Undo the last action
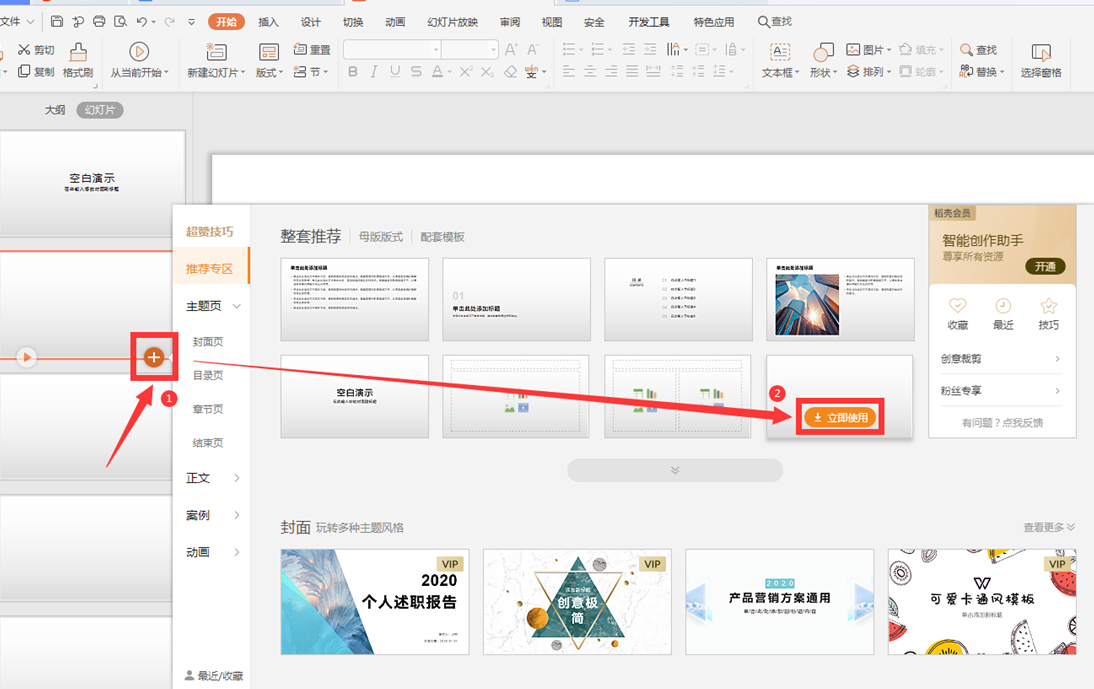Screen dimensions: 1094x689 142,22
